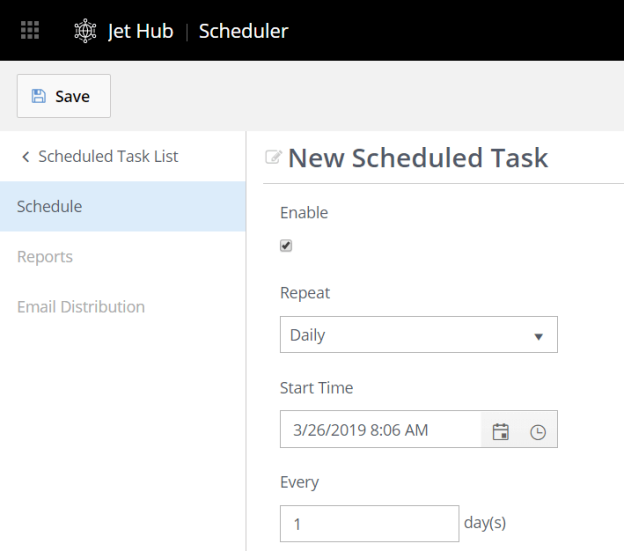Screen dimensions: 624x551
Task: Open the Email Distribution tab
Action: point(81,307)
